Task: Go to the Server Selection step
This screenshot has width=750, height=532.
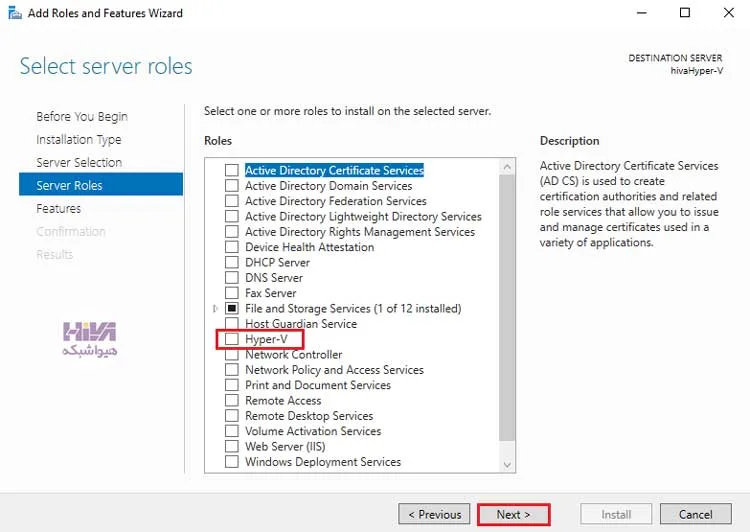Action: [x=79, y=163]
